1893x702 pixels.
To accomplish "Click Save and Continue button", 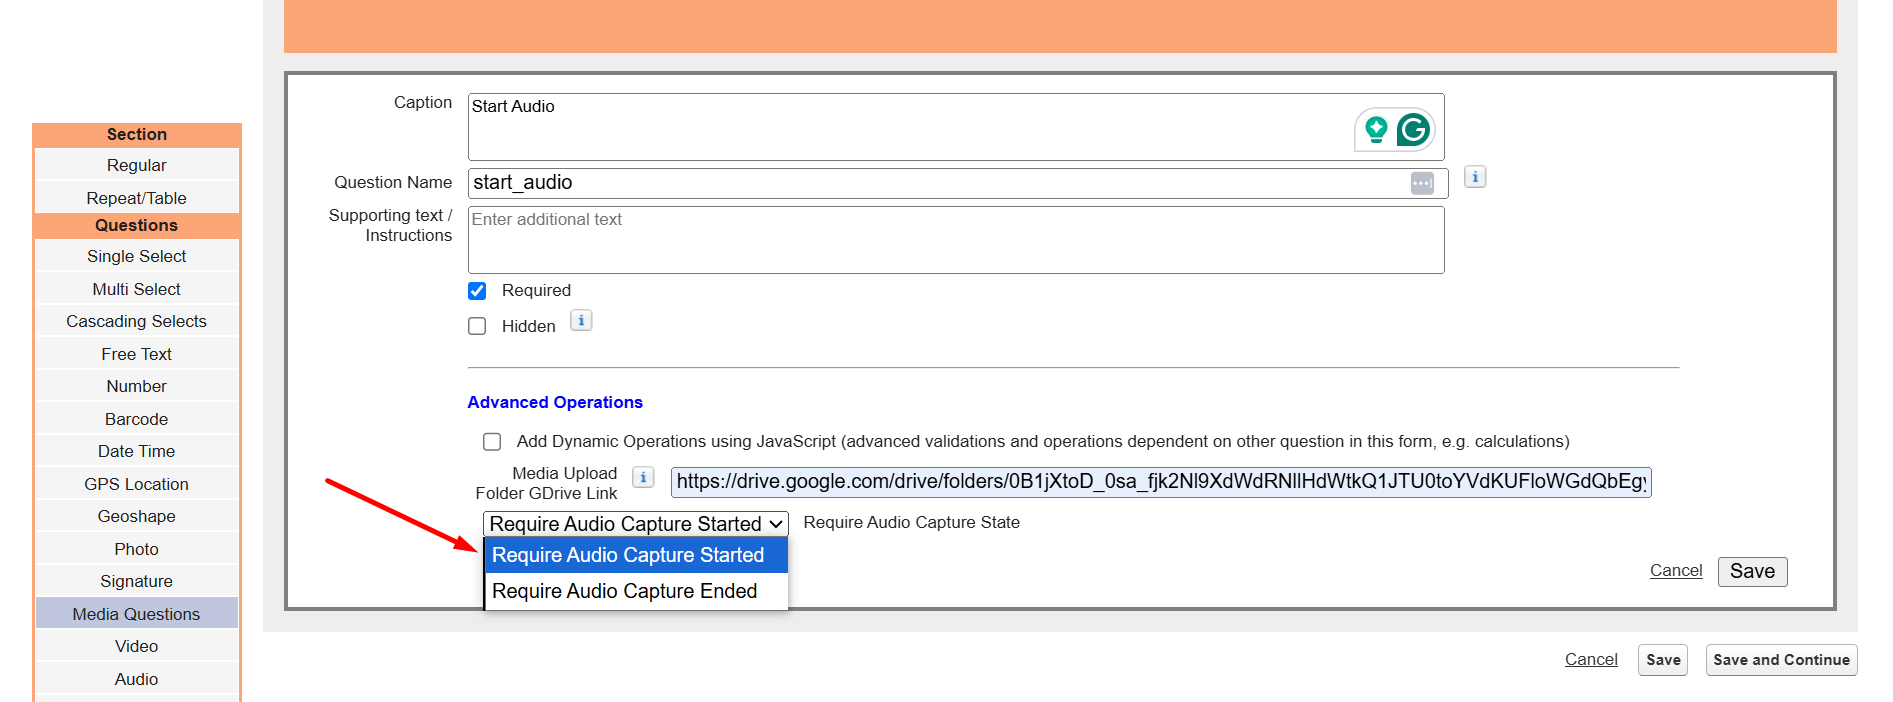I will tap(1781, 660).
